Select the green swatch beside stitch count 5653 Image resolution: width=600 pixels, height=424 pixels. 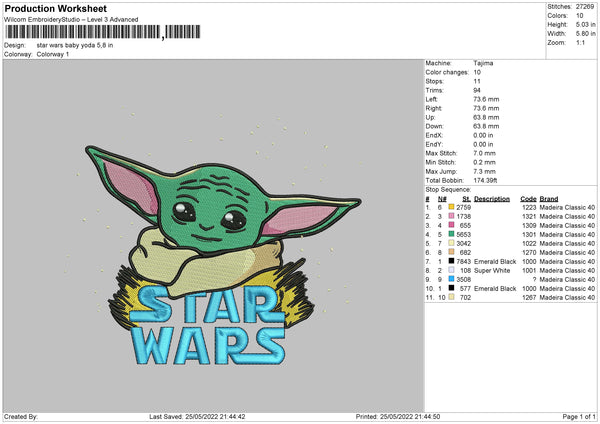pos(451,234)
